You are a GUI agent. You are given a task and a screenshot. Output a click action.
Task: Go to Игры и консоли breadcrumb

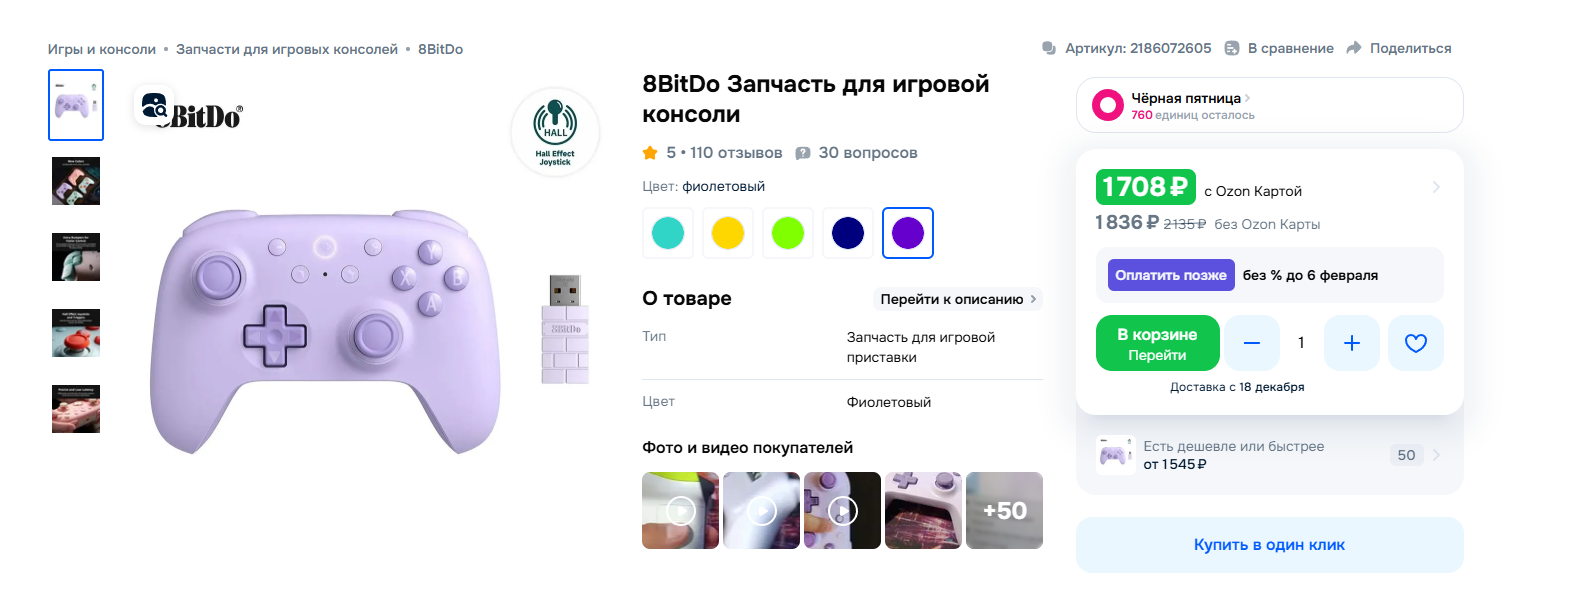102,49
